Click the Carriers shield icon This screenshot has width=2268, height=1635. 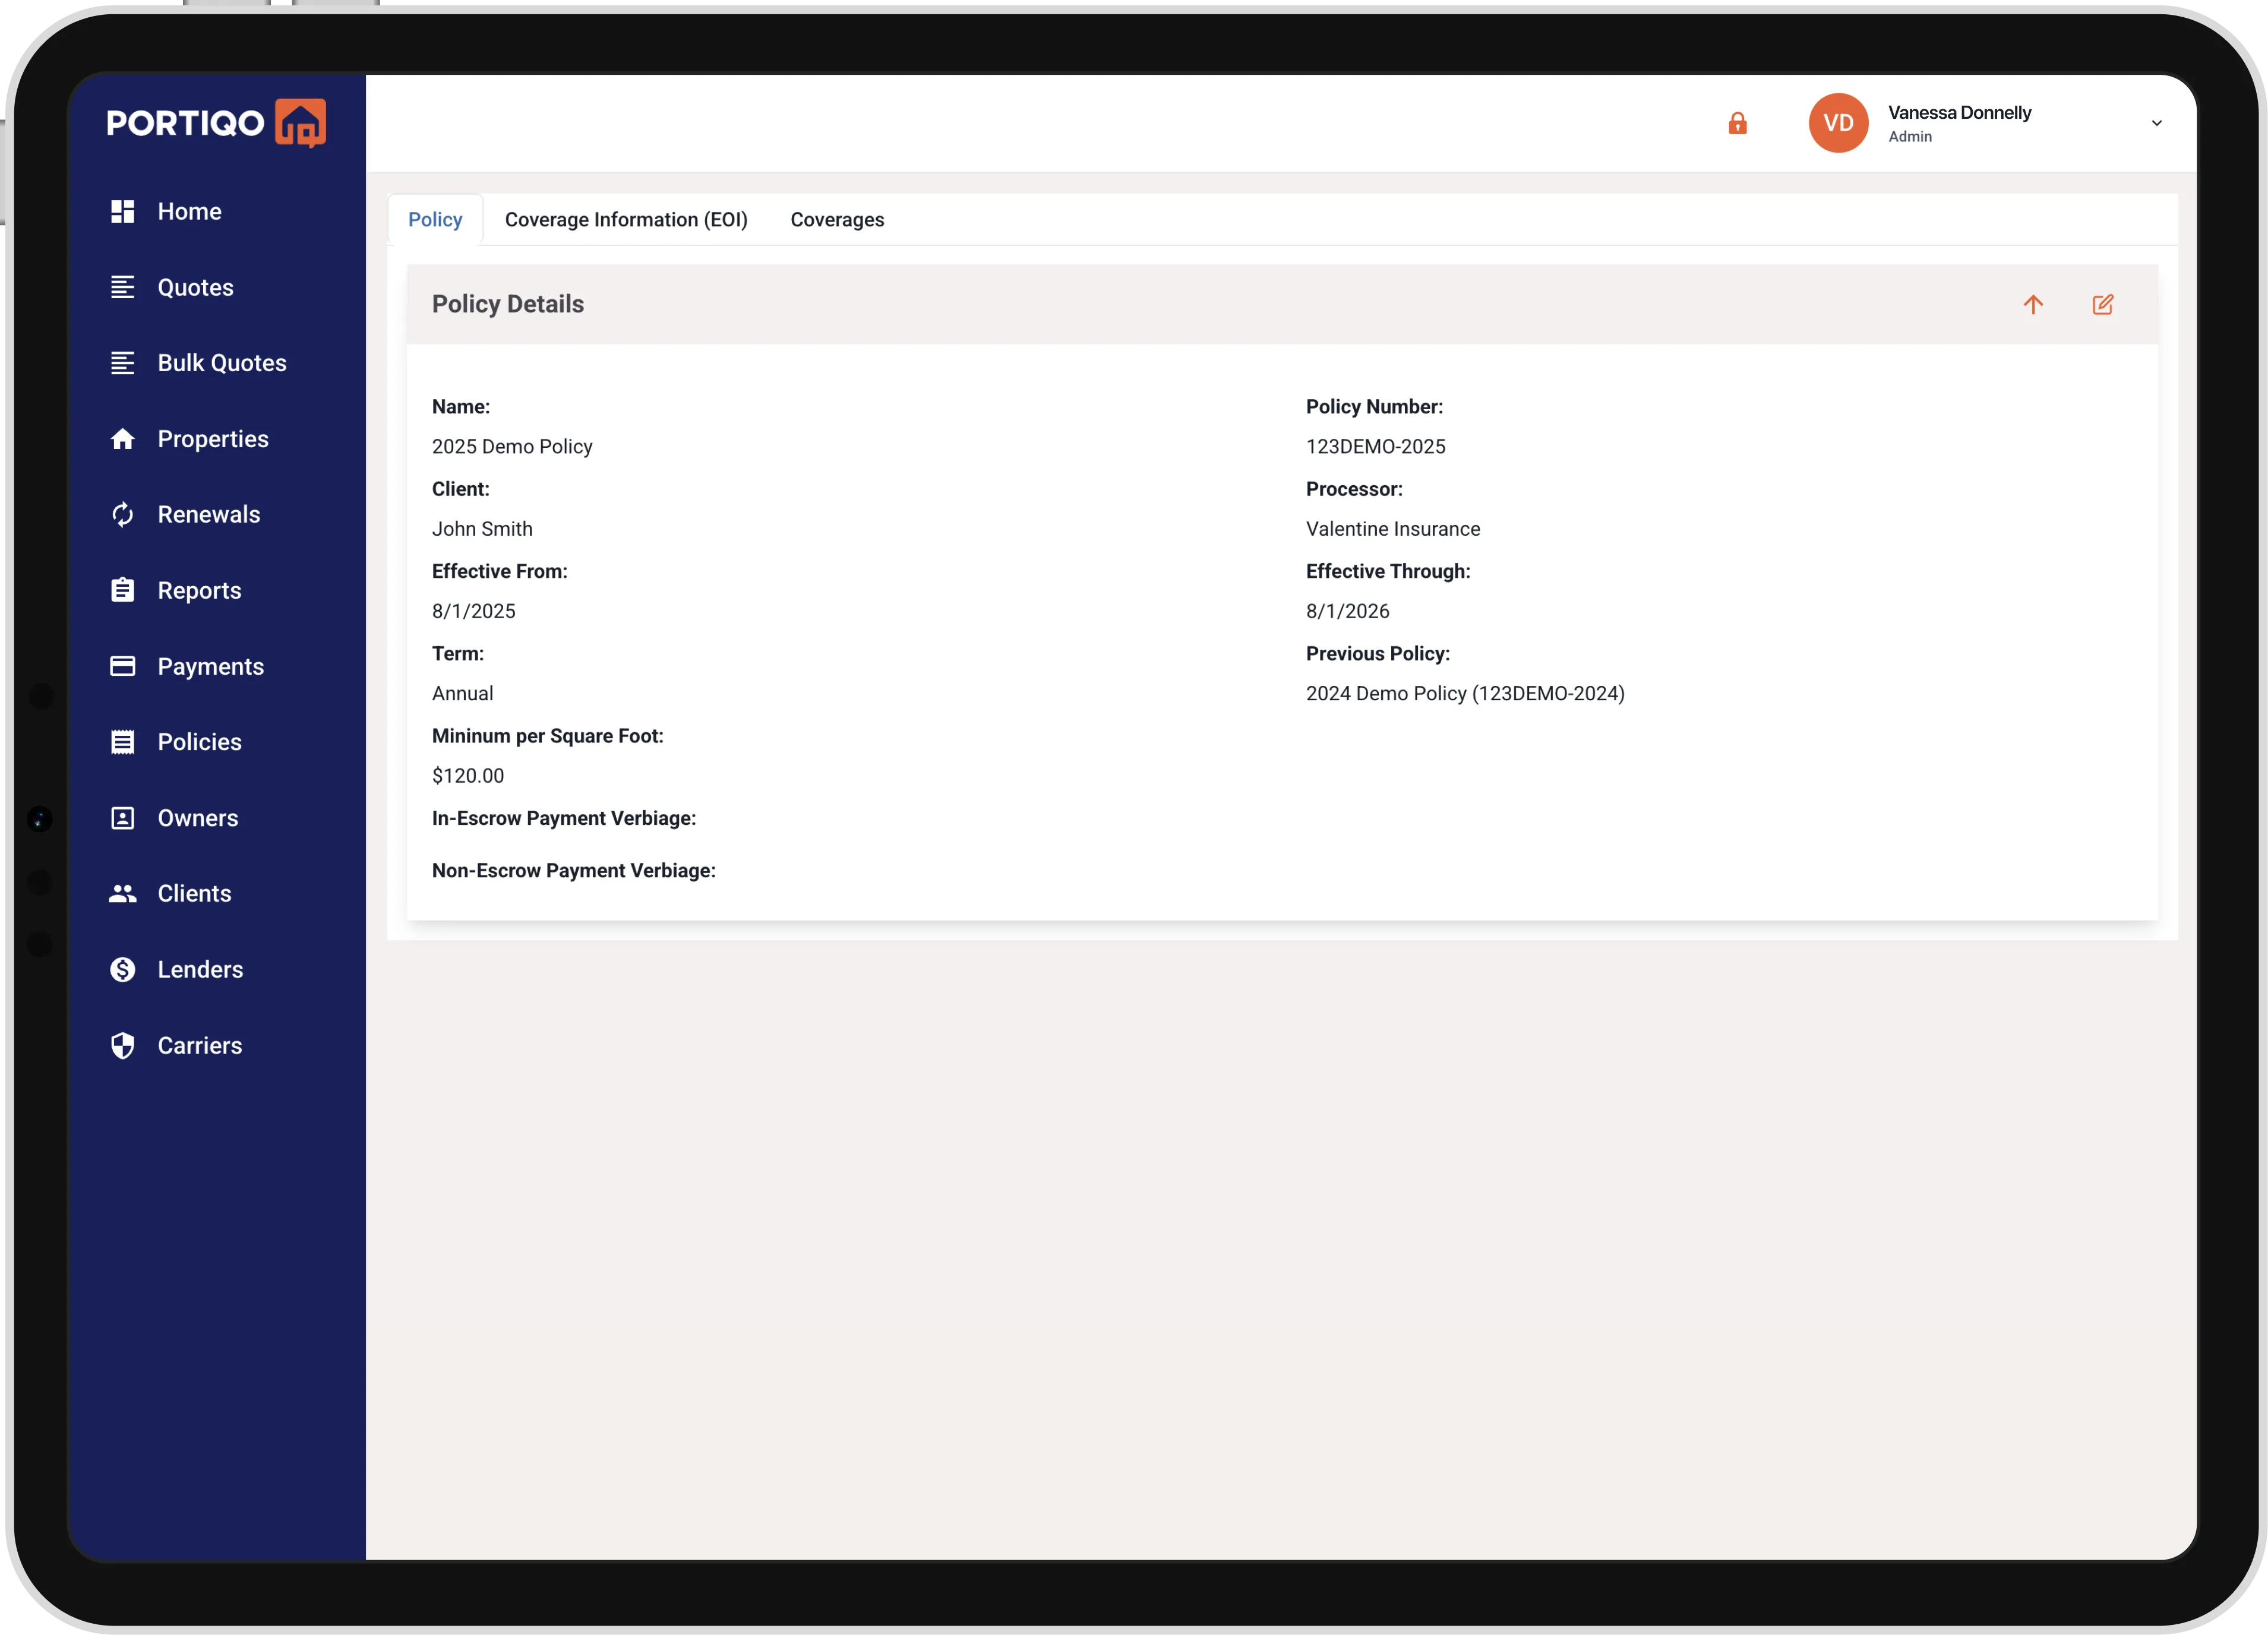(122, 1045)
